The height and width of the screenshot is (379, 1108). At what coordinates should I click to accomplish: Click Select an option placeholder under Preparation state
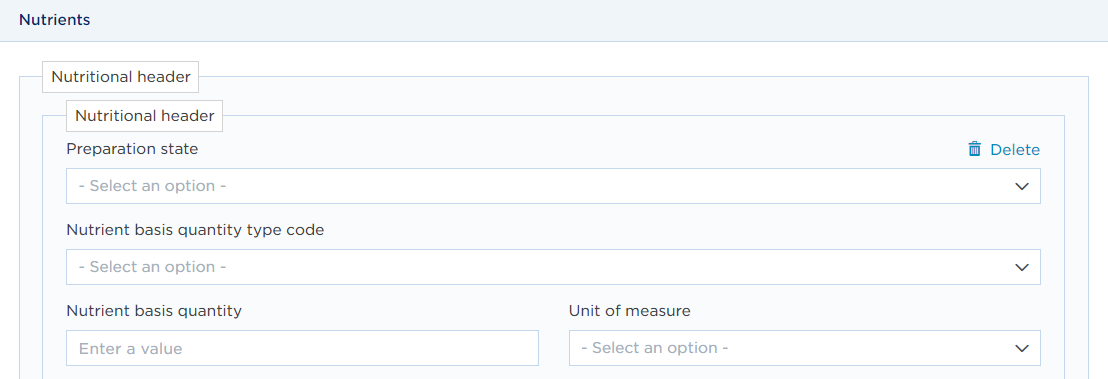153,187
